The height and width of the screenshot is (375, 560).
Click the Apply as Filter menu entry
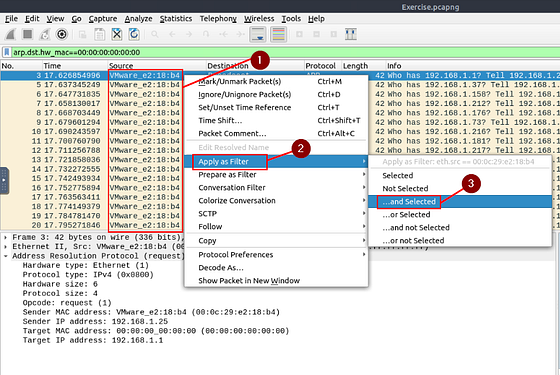(276, 161)
